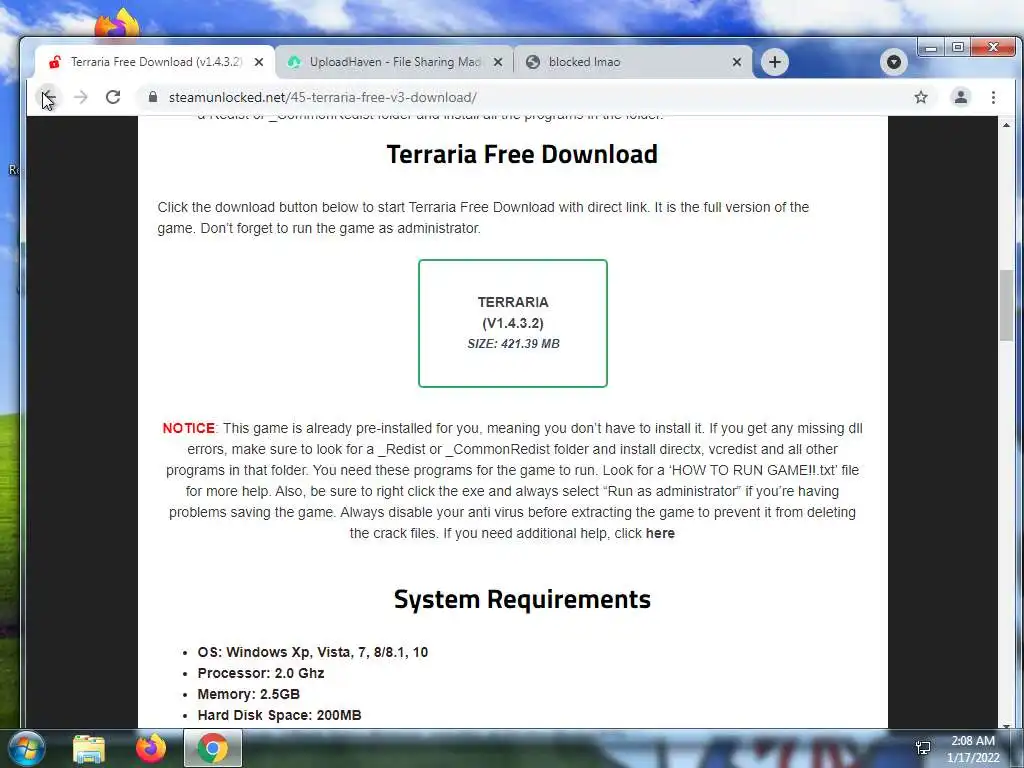The image size is (1024, 768).
Task: Close the blocked lmao tab
Action: coord(737,62)
